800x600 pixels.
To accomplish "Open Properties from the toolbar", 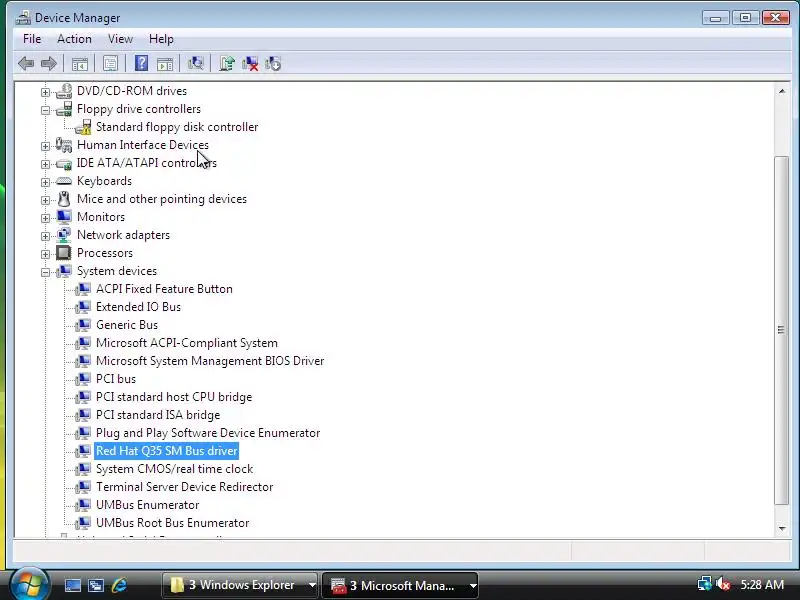I will point(110,64).
